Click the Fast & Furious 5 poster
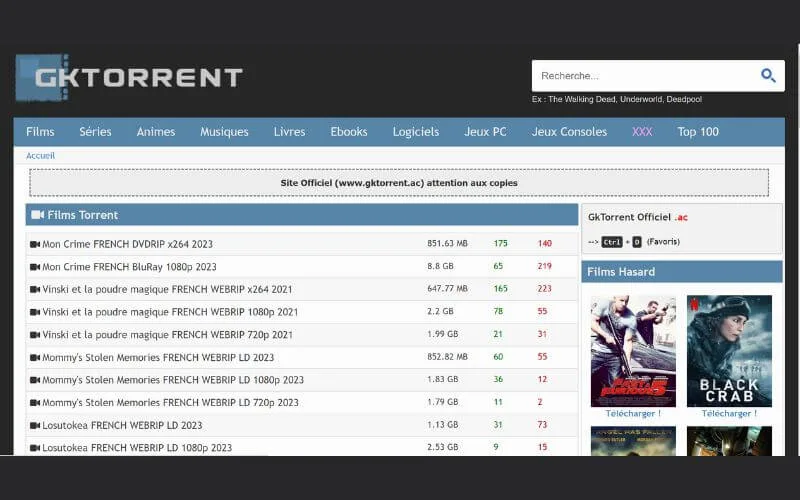 [x=633, y=351]
